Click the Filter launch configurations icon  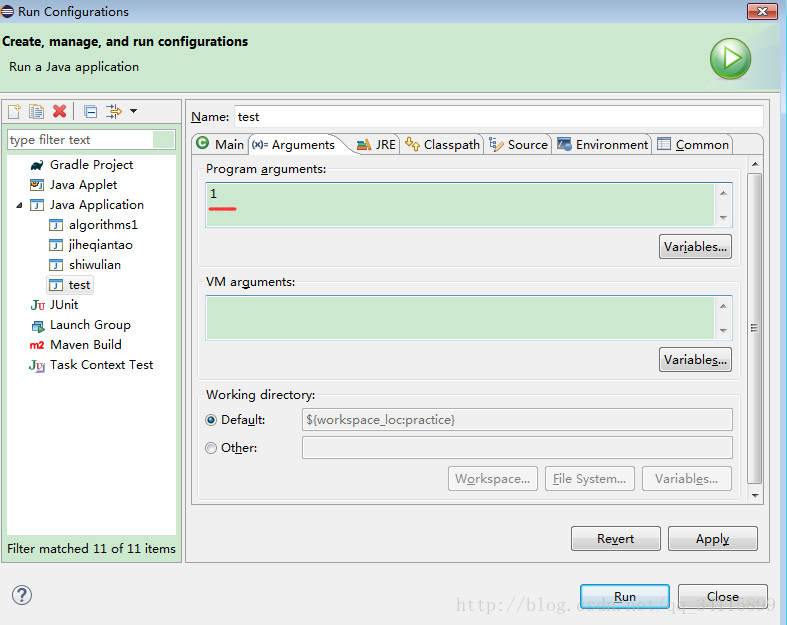tap(114, 111)
